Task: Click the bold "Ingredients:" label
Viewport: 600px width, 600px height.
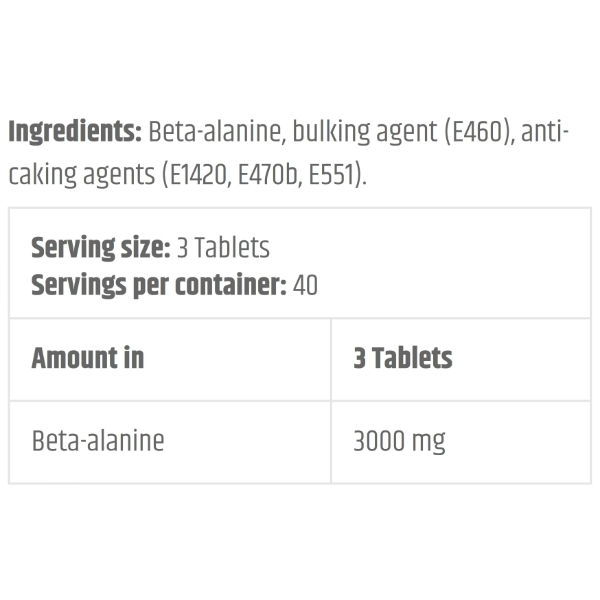Action: point(74,132)
